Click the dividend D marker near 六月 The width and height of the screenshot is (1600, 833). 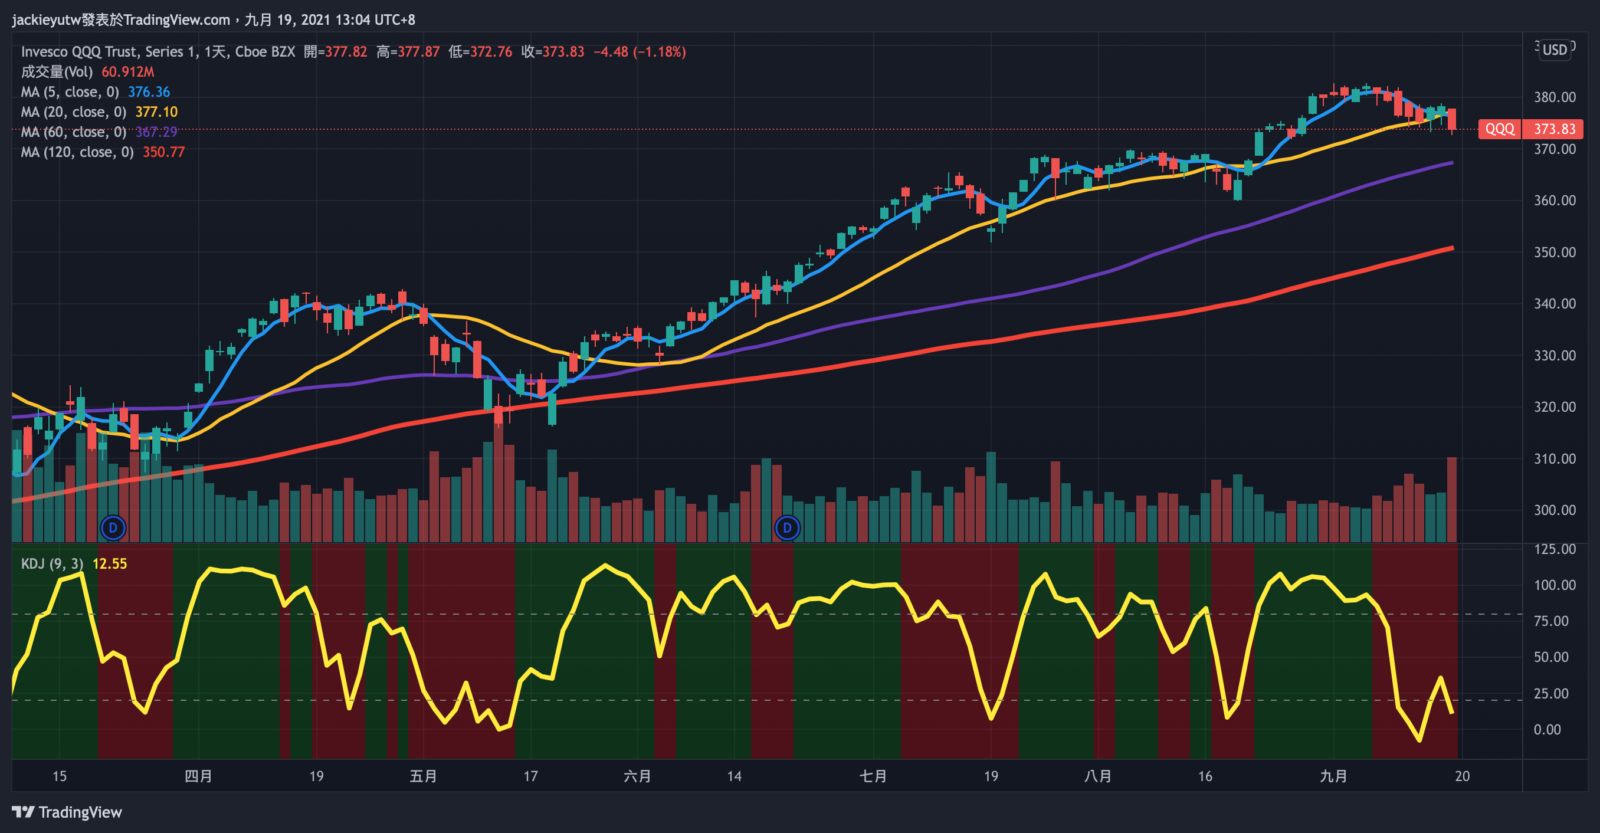coord(787,527)
